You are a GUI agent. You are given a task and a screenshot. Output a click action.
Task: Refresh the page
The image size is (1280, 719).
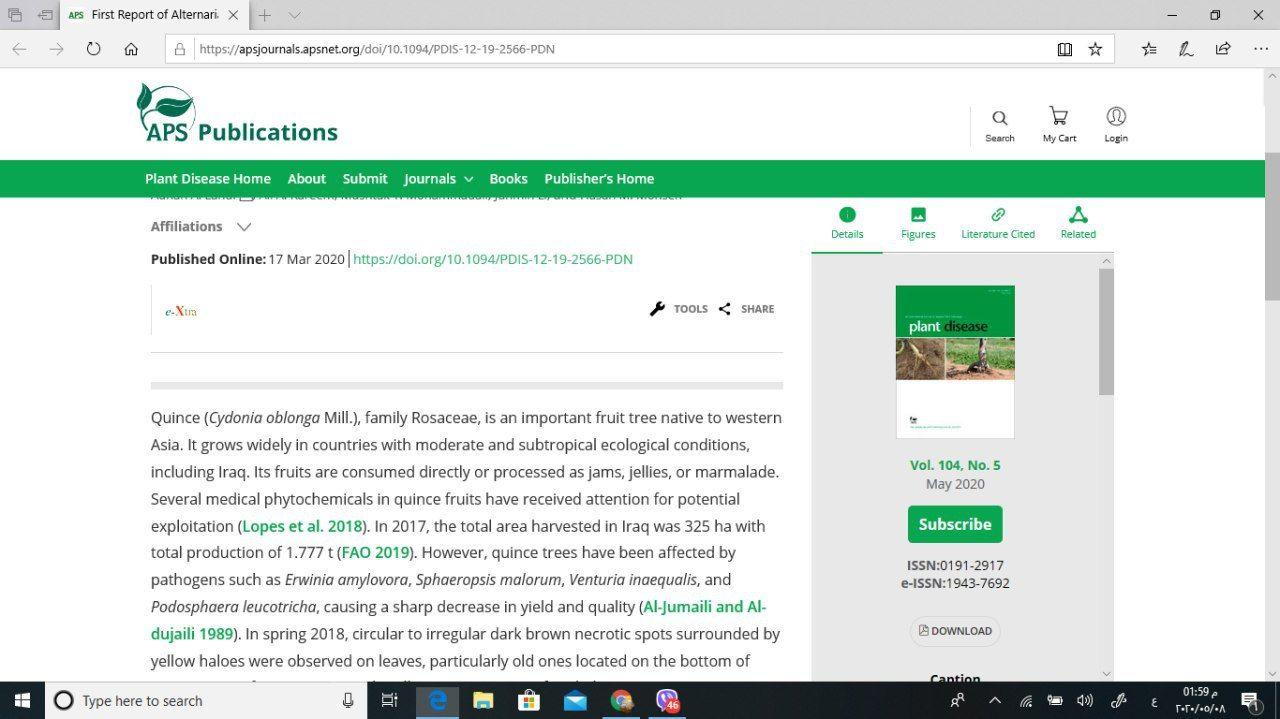pyautogui.click(x=93, y=49)
